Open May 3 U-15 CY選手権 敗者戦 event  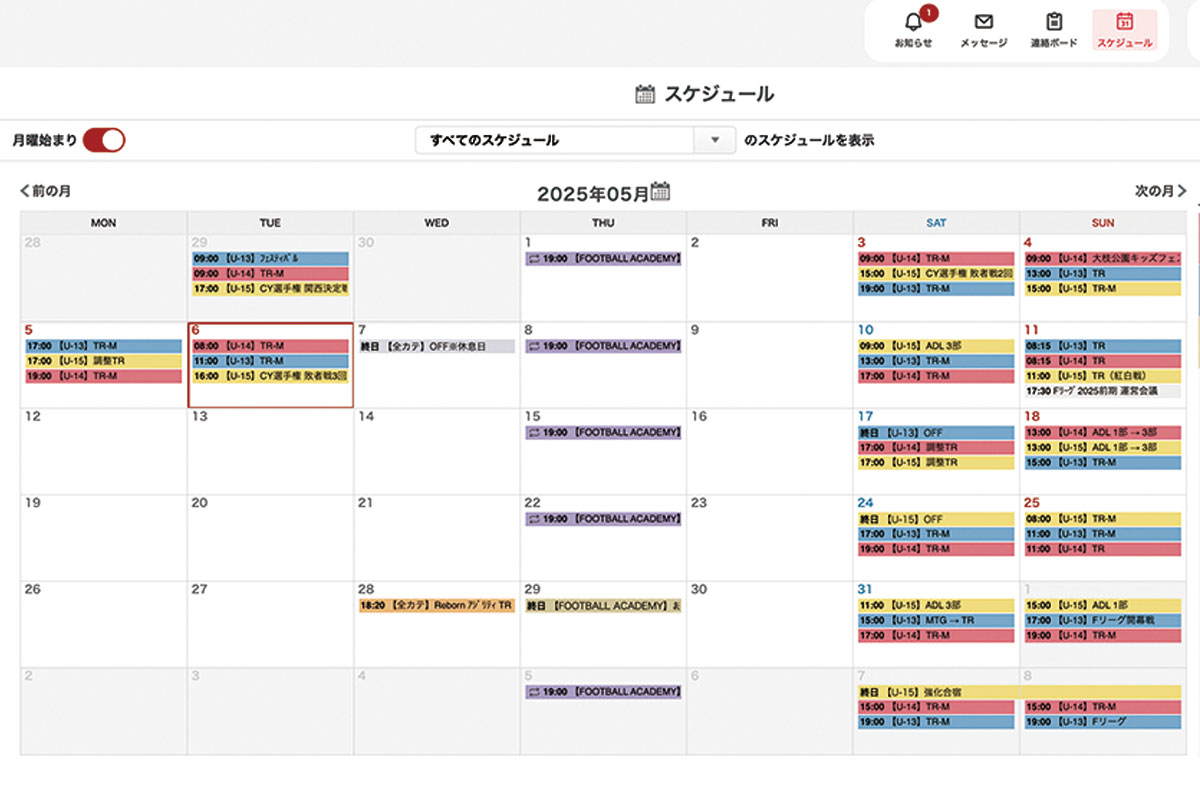coord(935,274)
